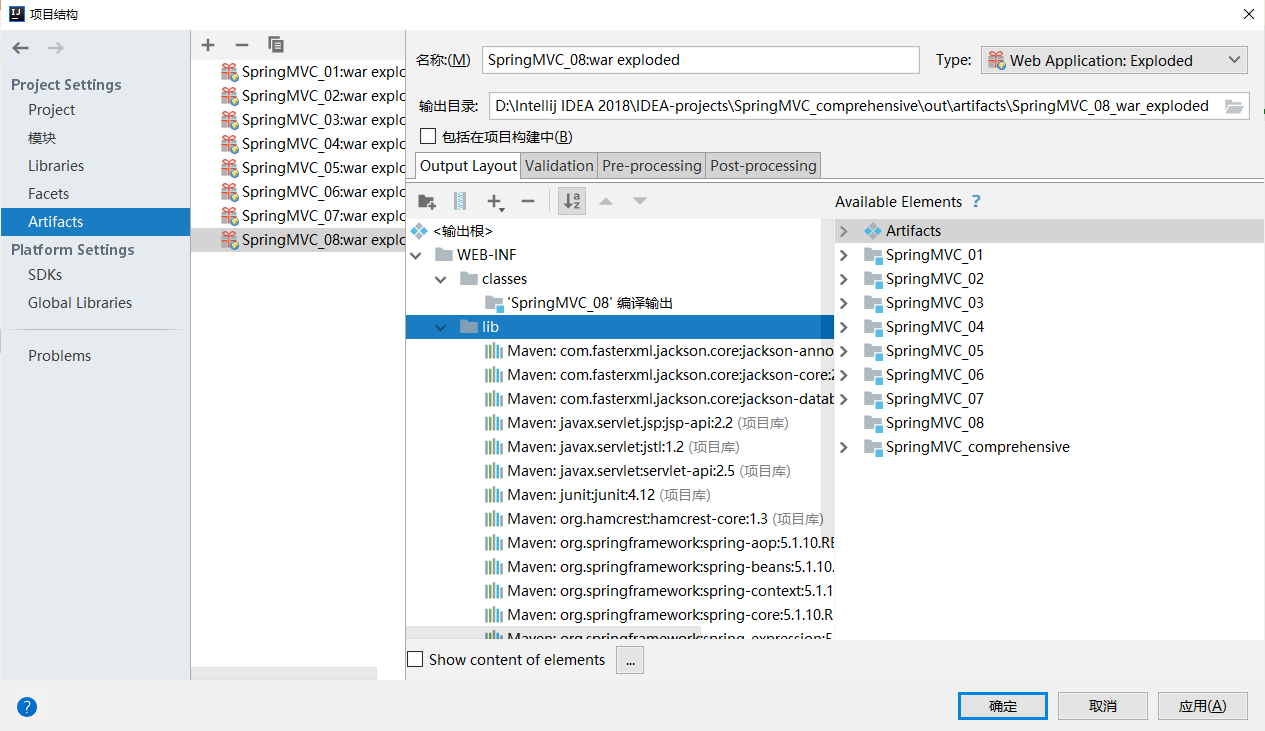Switch to the Output Layout tab
The height and width of the screenshot is (731, 1265).
pyautogui.click(x=468, y=165)
